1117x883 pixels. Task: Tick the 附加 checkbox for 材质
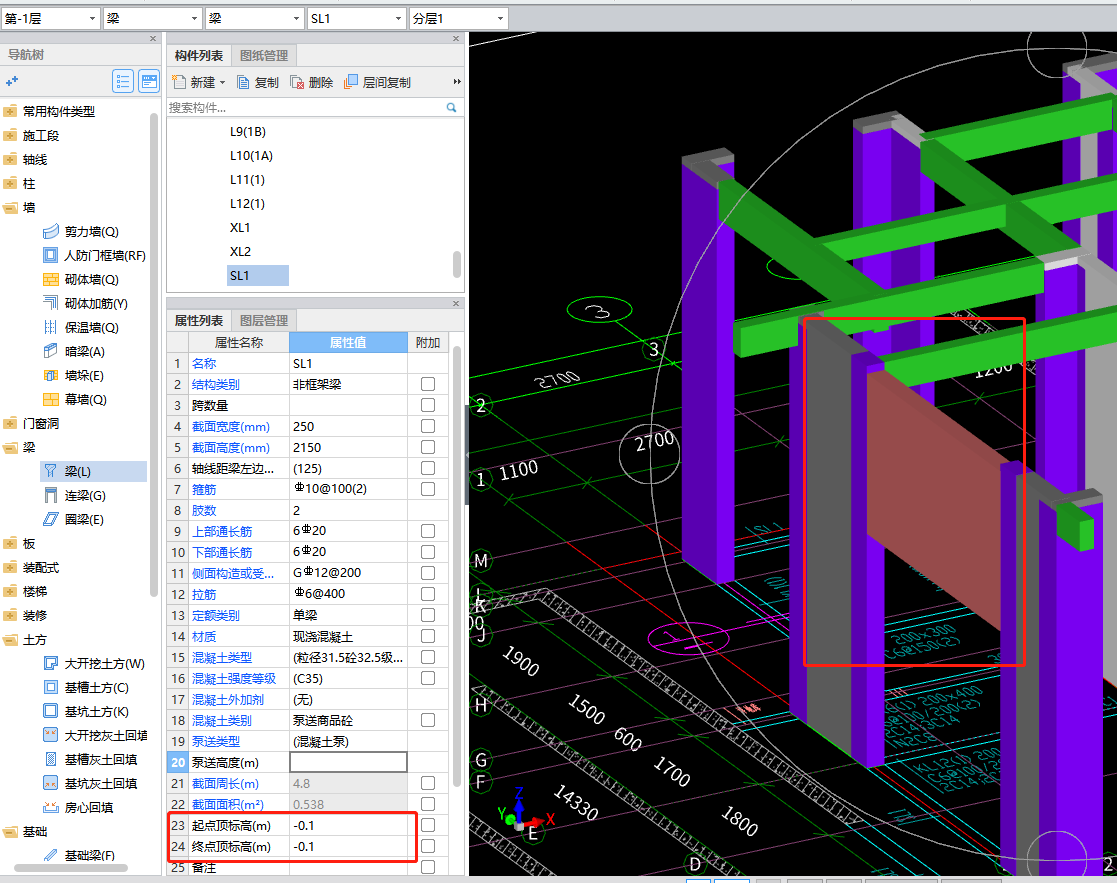pyautogui.click(x=427, y=636)
